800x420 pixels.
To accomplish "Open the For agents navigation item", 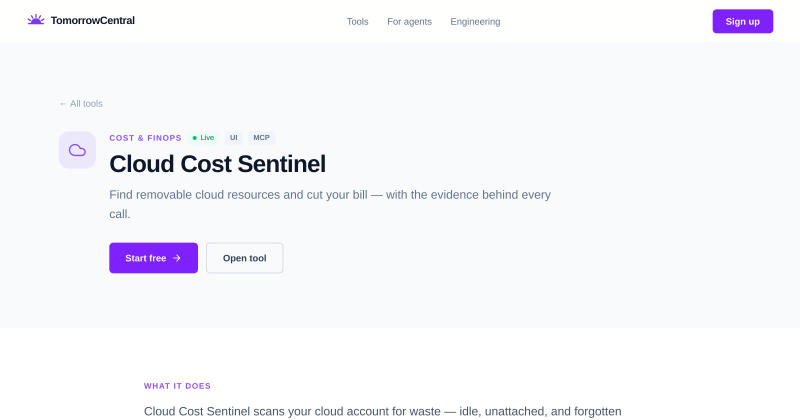I will 409,21.
